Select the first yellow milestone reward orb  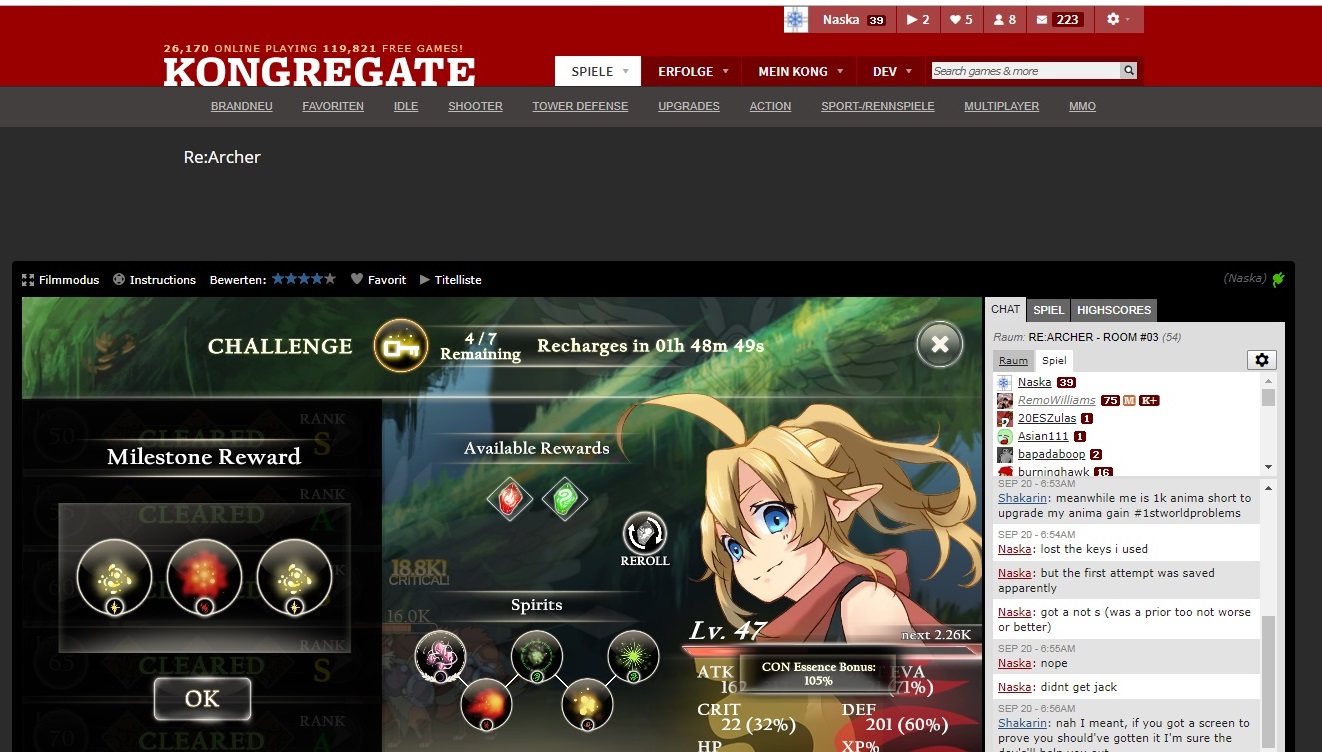[114, 577]
